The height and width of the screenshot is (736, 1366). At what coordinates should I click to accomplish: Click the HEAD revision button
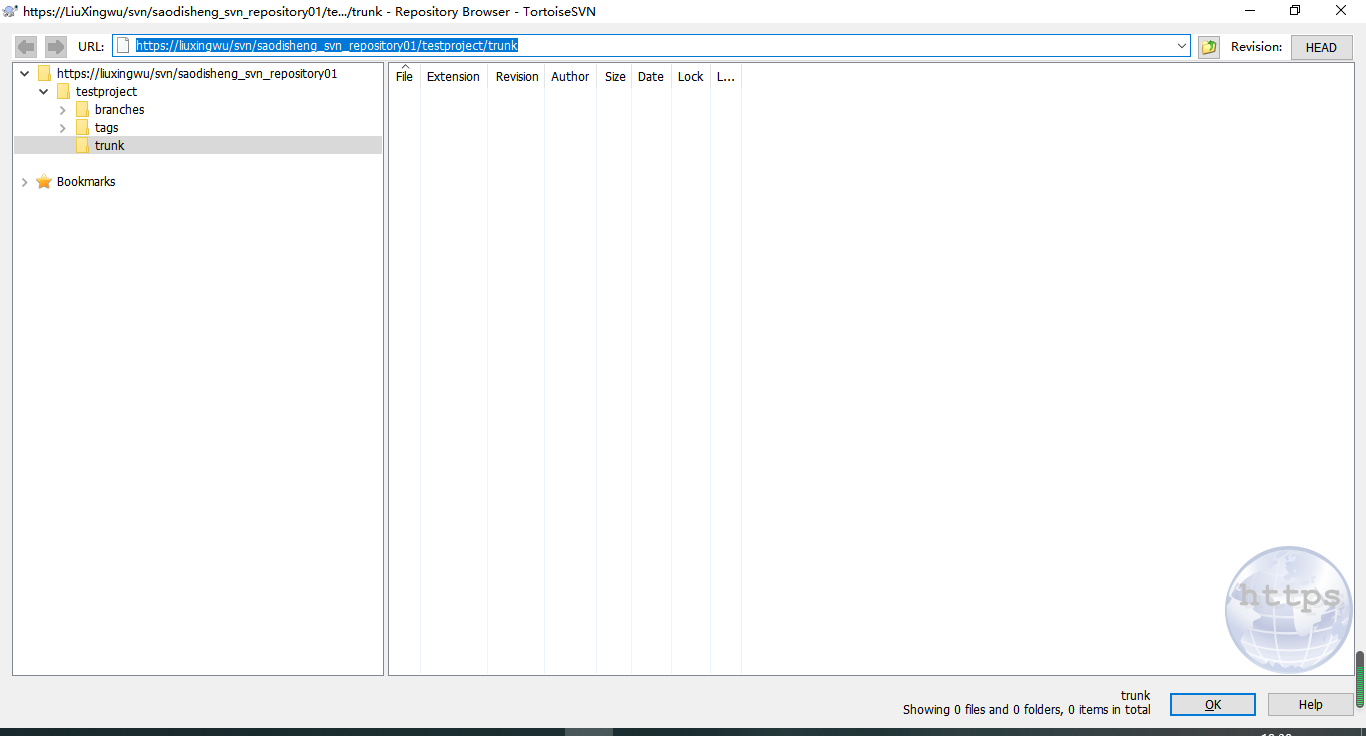click(1321, 47)
